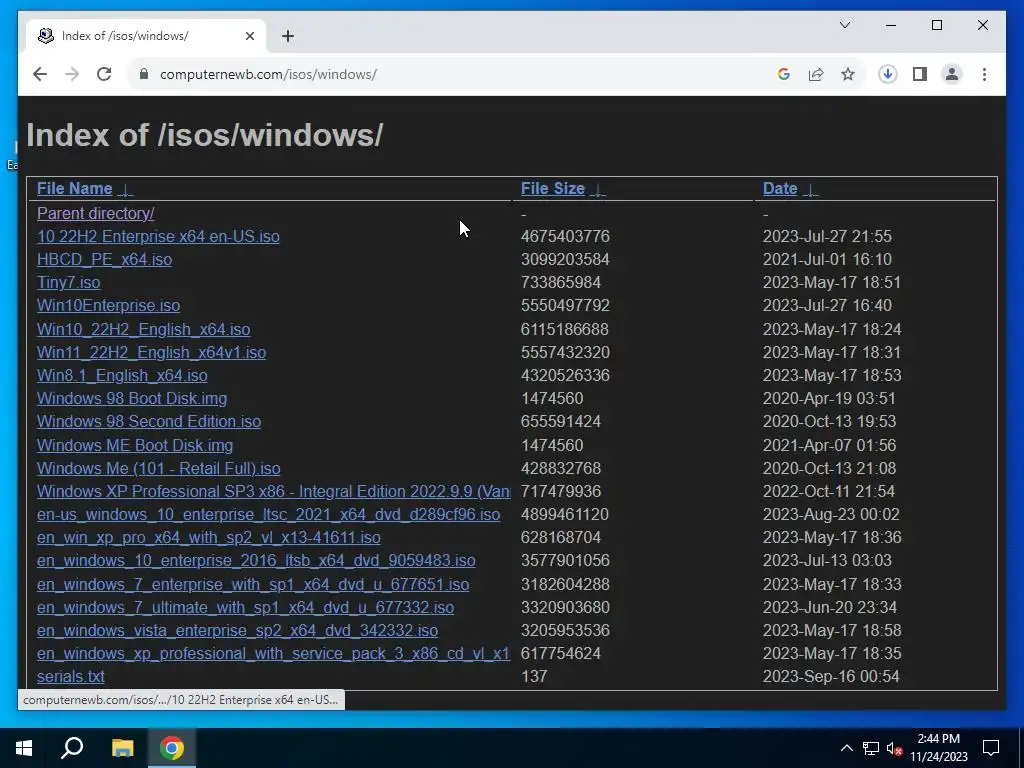
Task: Open the muted volume tray icon
Action: 894,748
